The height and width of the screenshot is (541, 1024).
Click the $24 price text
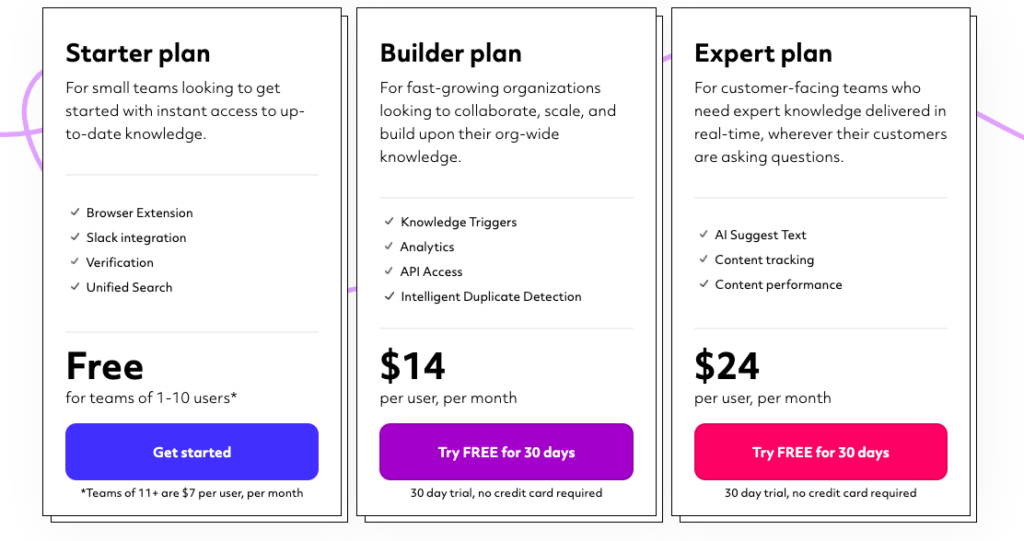tap(727, 365)
